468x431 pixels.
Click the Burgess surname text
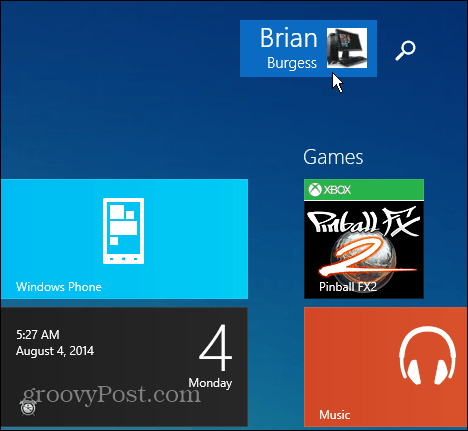point(292,63)
